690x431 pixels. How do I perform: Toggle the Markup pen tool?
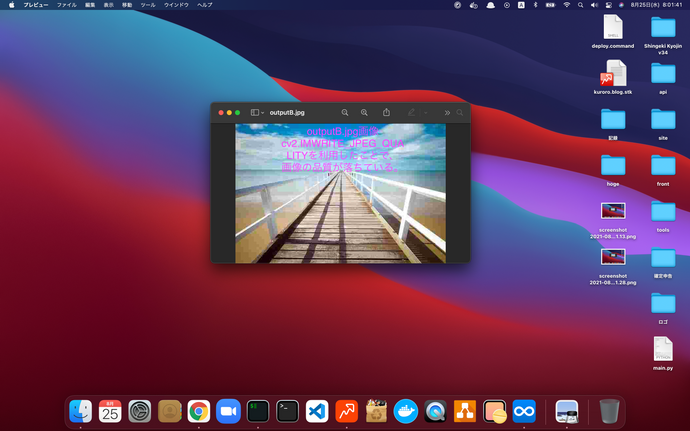click(x=411, y=113)
